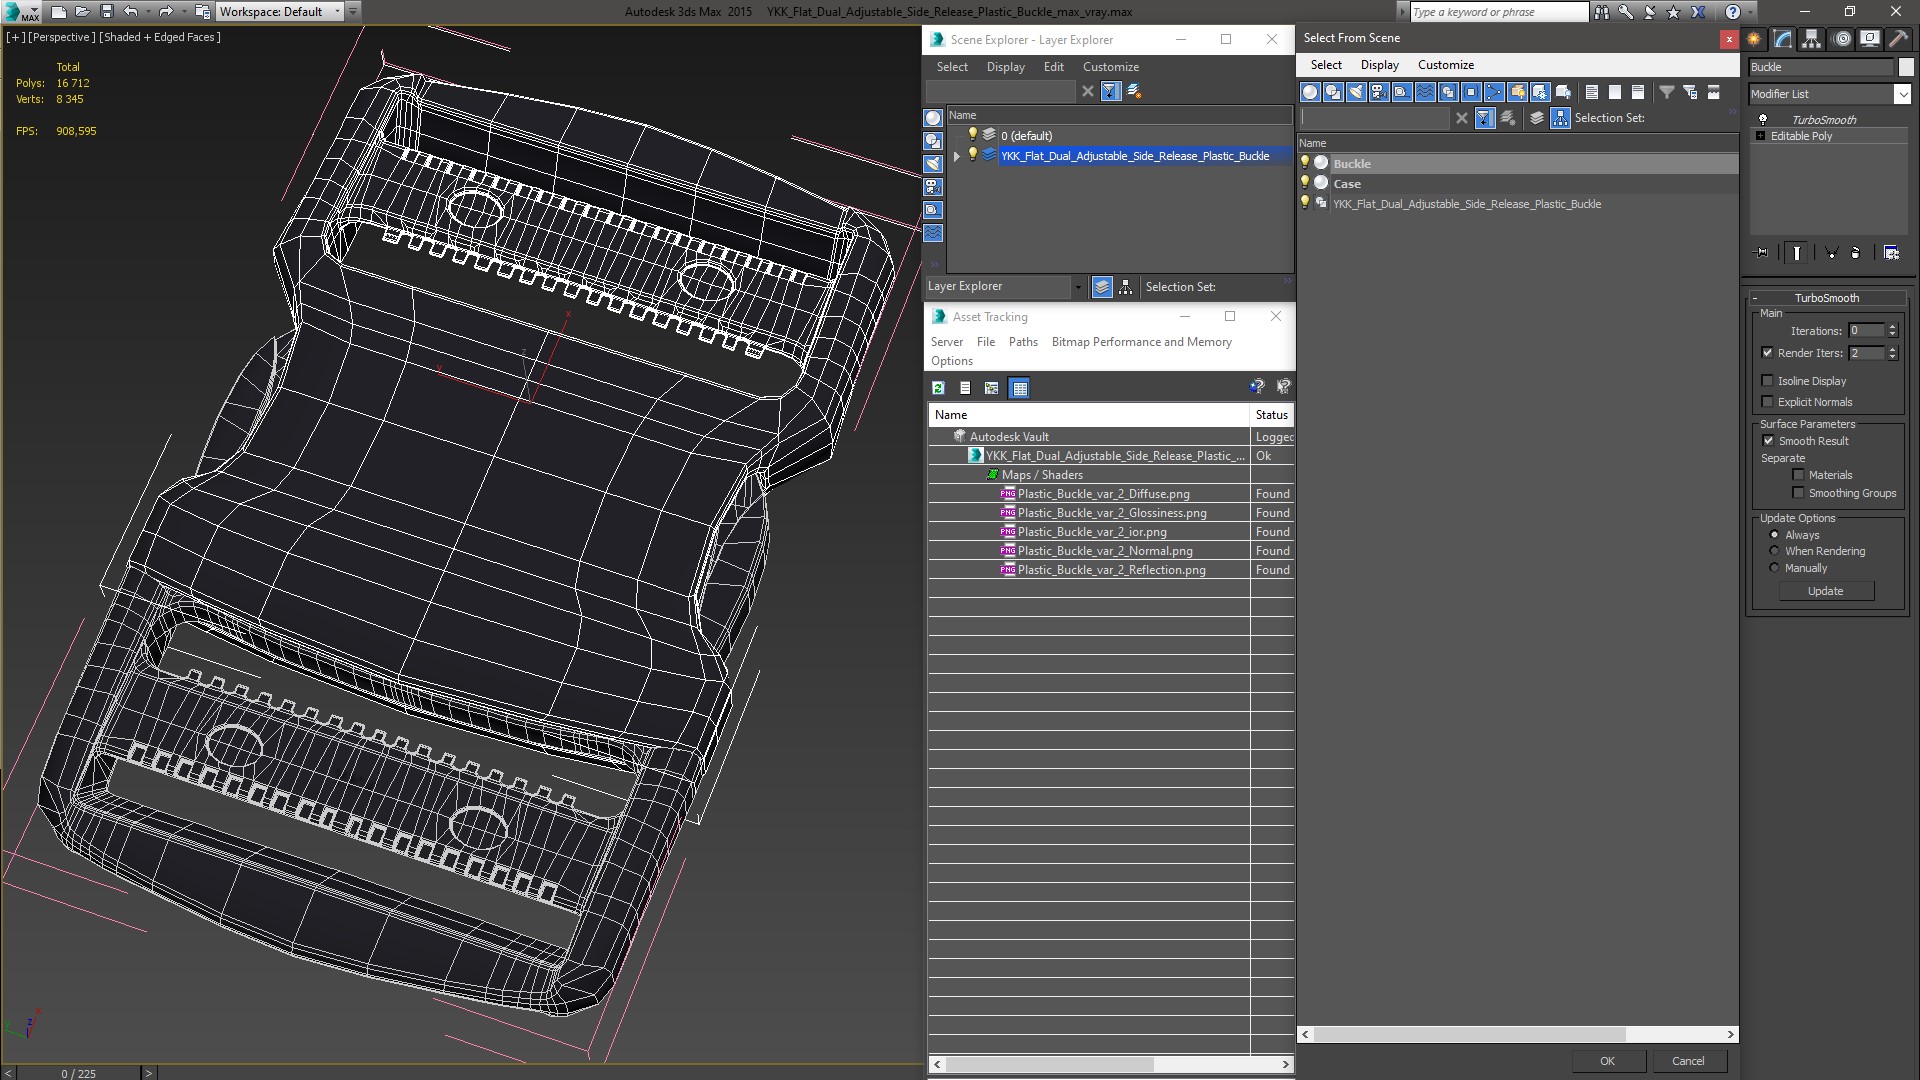Enable Separate by Materials checkbox
This screenshot has width=1920, height=1080.
[x=1798, y=475]
